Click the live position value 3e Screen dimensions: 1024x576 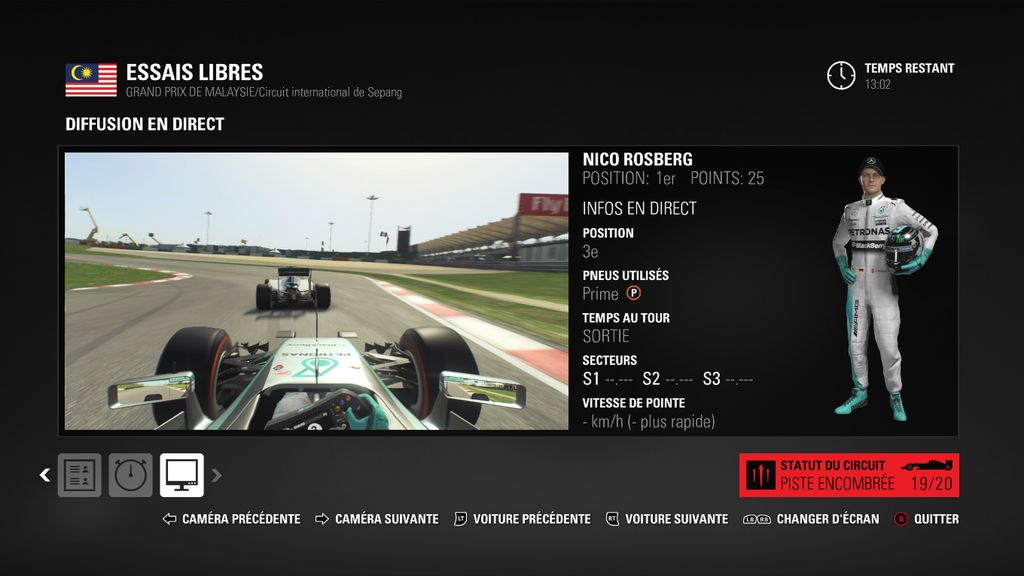point(590,251)
